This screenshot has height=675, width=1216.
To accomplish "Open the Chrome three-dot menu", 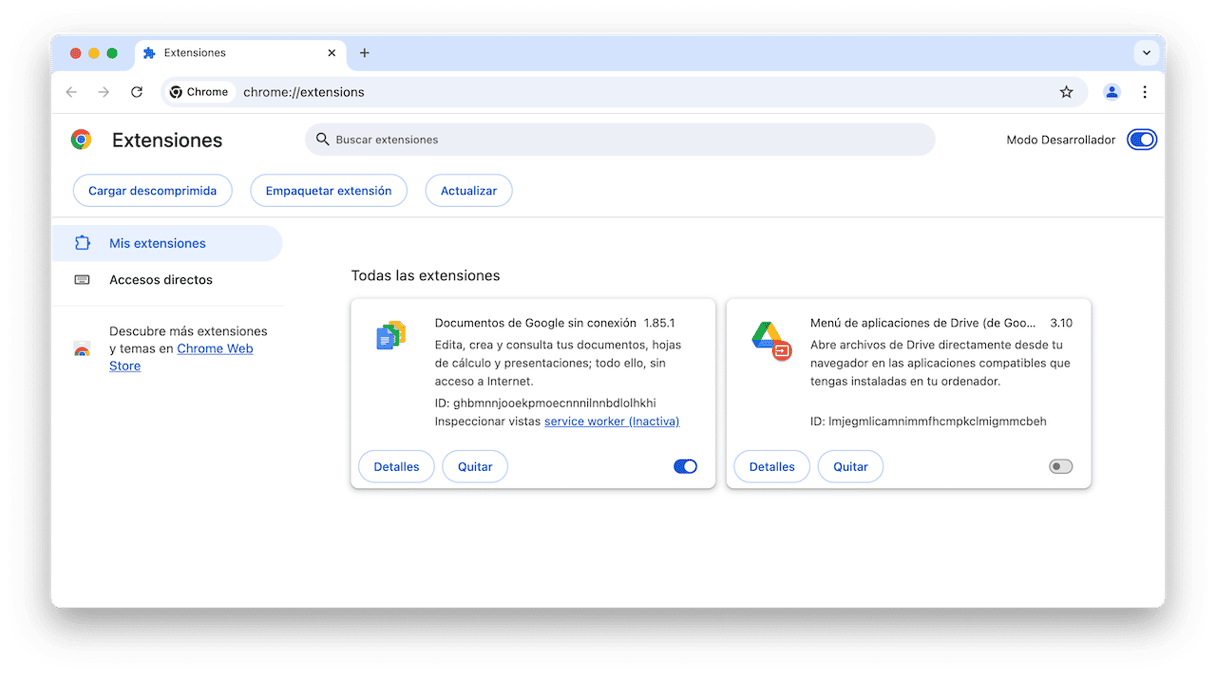I will [x=1145, y=92].
